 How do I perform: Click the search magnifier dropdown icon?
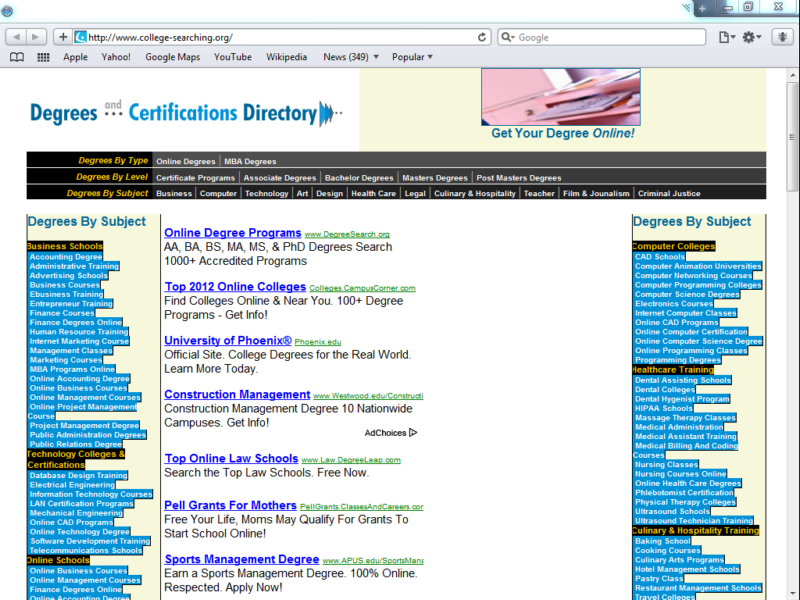[x=508, y=37]
